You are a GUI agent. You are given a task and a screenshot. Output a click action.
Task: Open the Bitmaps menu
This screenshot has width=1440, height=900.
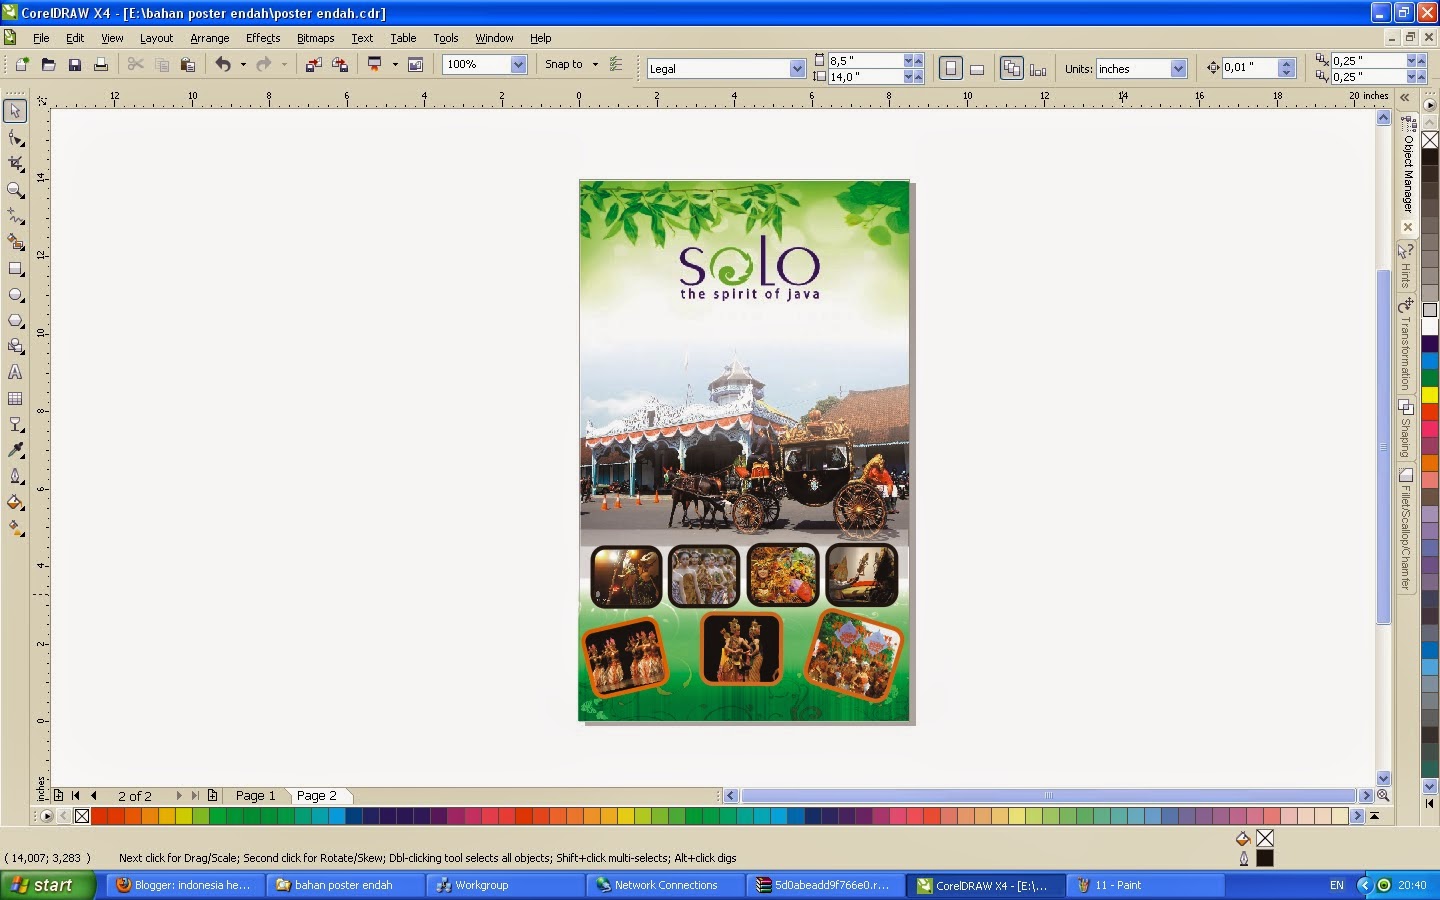pos(315,38)
